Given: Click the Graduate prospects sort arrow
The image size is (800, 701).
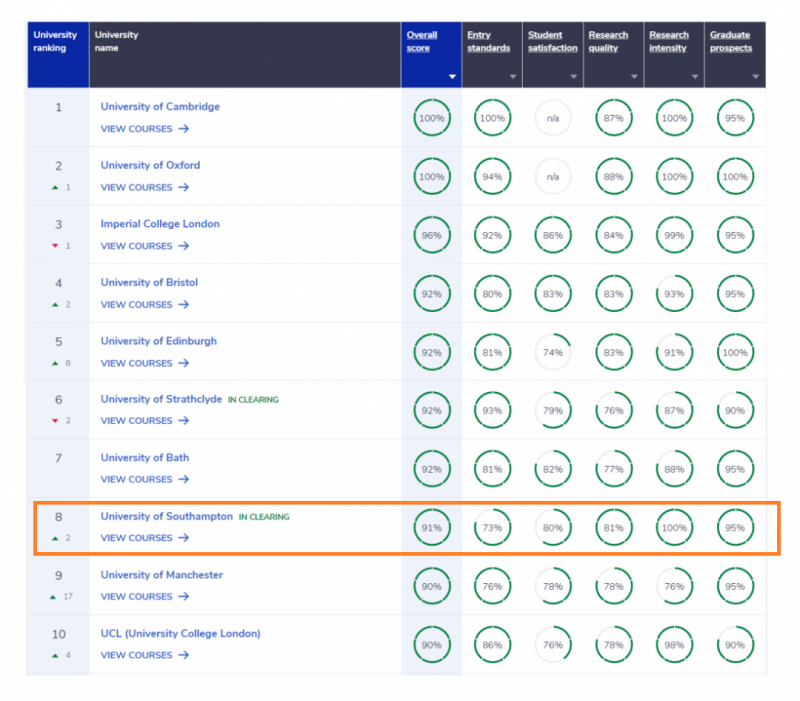Looking at the screenshot, I should pyautogui.click(x=756, y=77).
